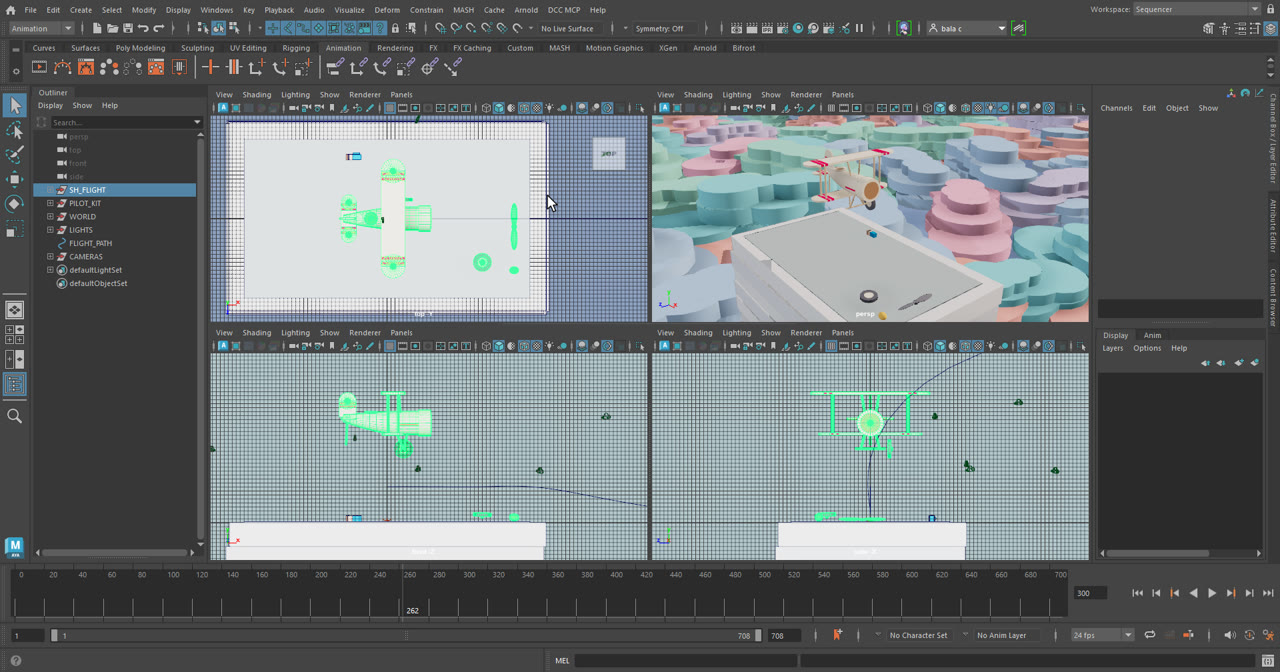Open the Playback menu
Image resolution: width=1280 pixels, height=672 pixels.
click(x=279, y=10)
